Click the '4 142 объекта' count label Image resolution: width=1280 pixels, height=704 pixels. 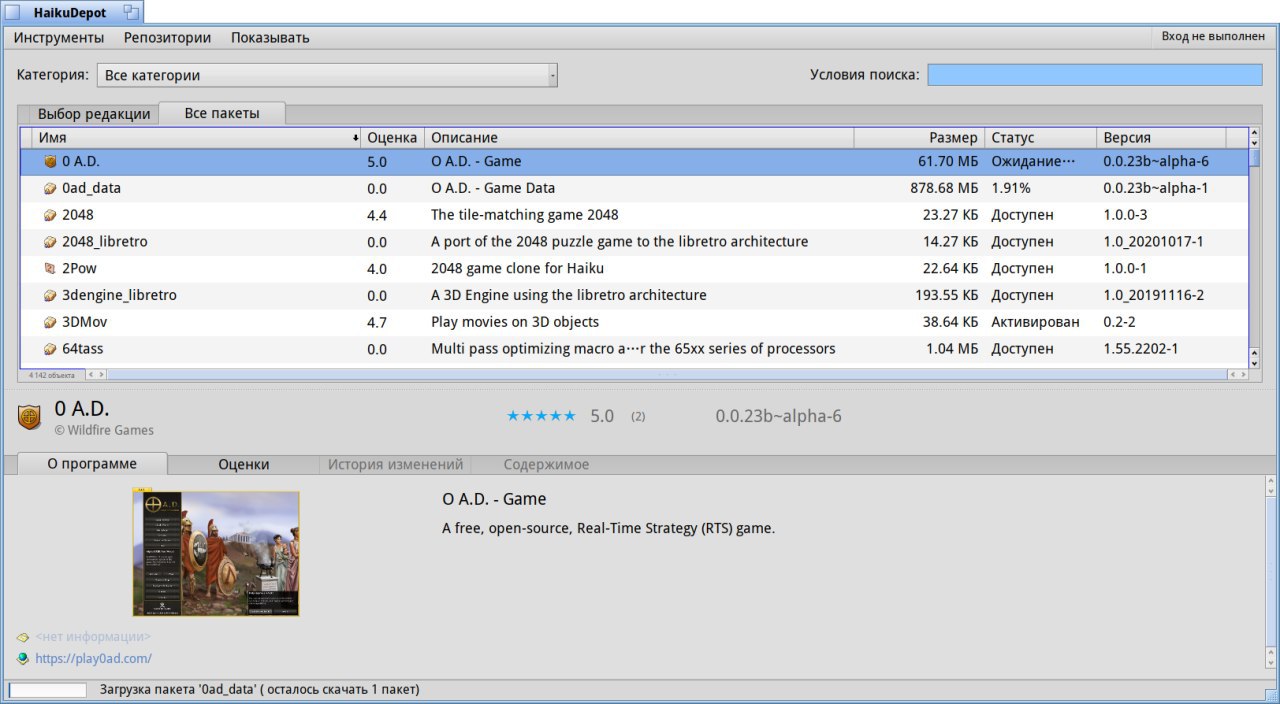tap(51, 375)
